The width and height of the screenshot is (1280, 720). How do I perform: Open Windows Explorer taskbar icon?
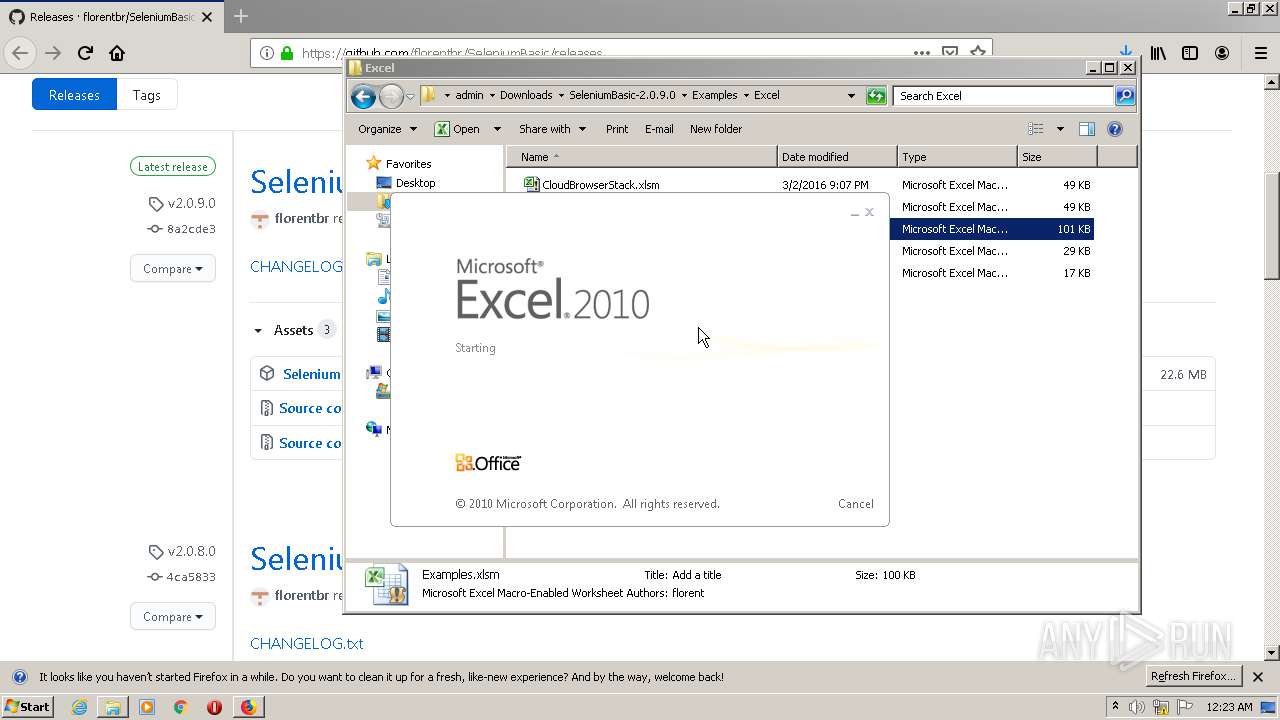pyautogui.click(x=113, y=707)
